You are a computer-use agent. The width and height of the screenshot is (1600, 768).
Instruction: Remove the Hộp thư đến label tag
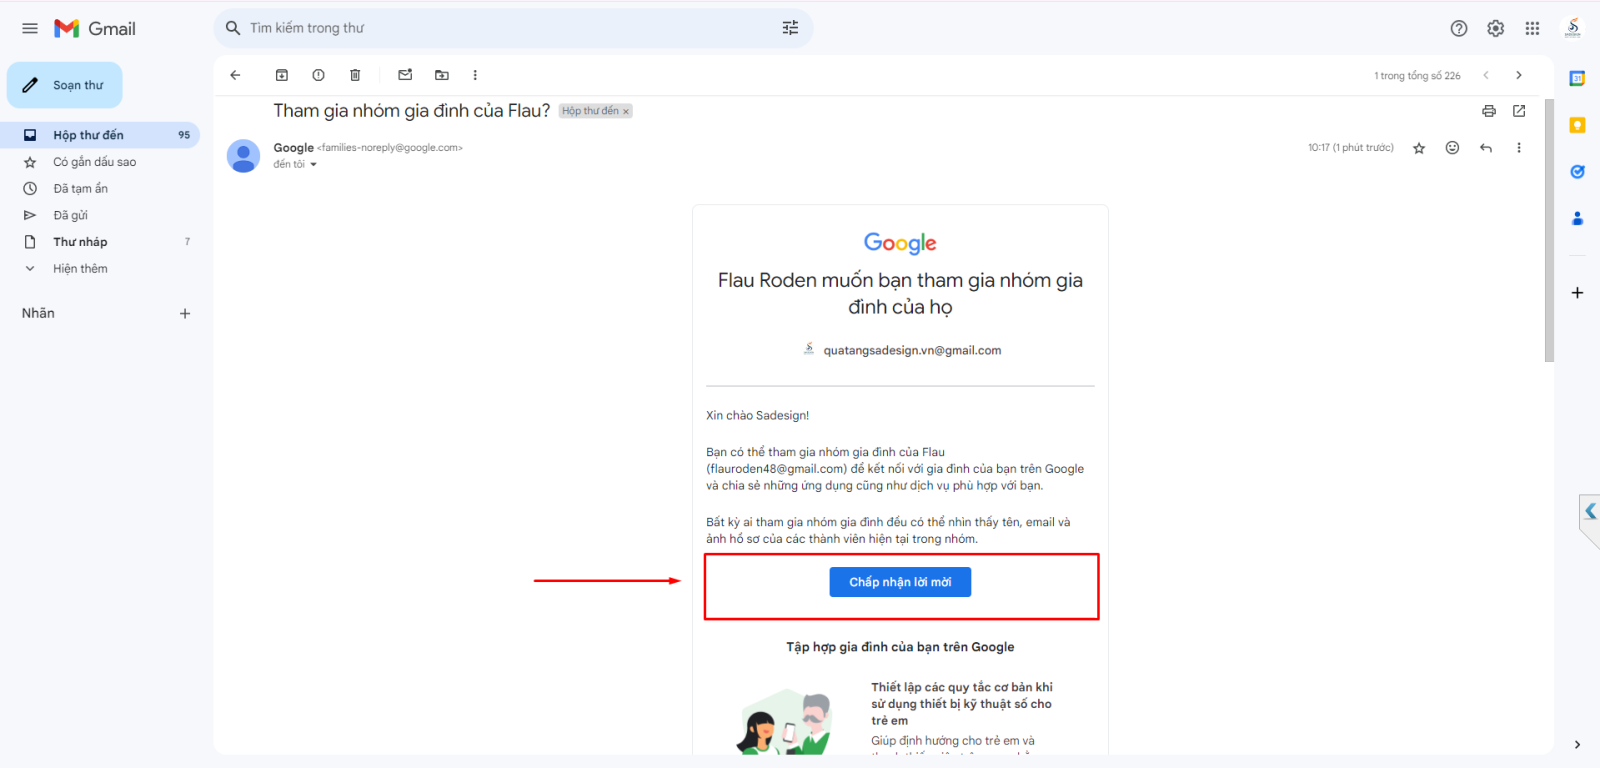626,112
